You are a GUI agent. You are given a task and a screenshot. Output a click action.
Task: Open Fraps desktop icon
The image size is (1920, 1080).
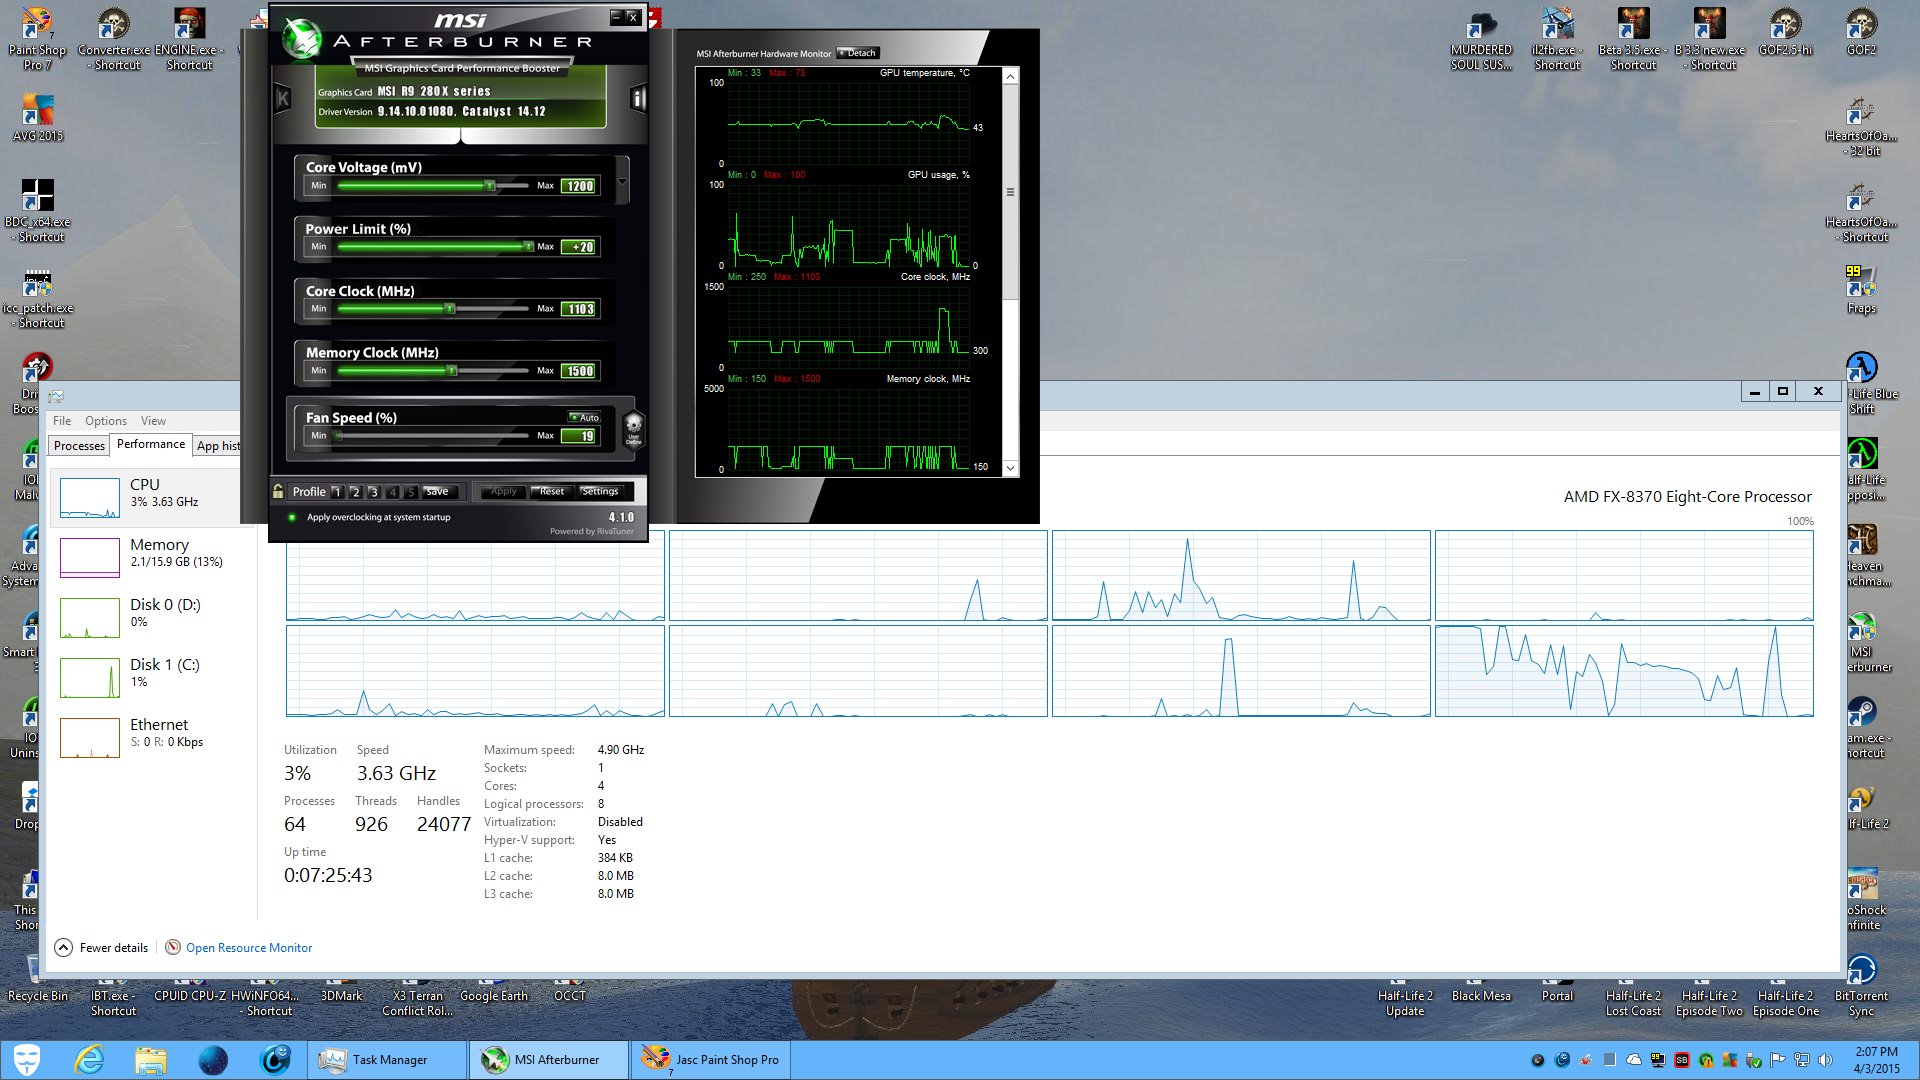pyautogui.click(x=1862, y=291)
